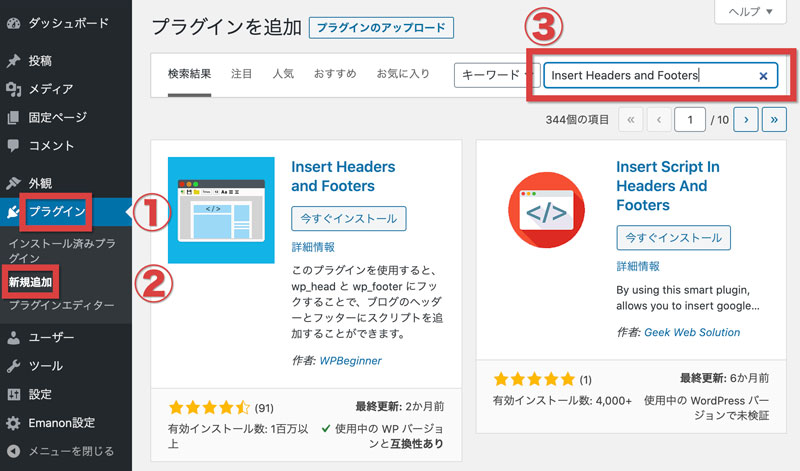Screen dimensions: 800x471
Task: Click the plug icon beside プラグイン
Action: 14,211
